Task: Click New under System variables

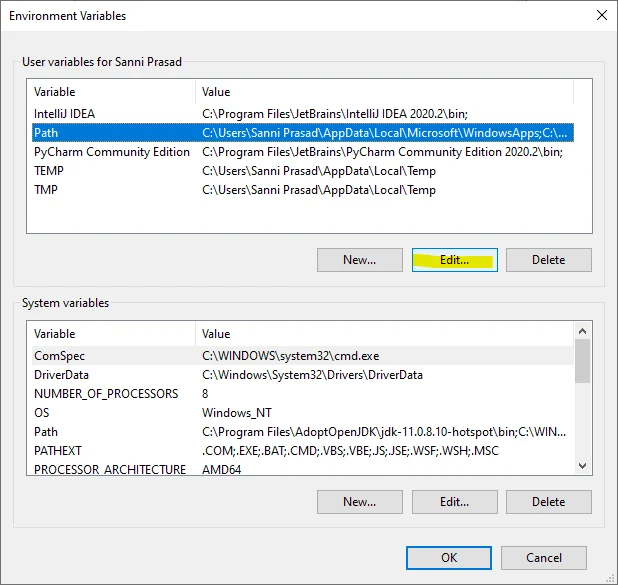Action: coord(359,502)
